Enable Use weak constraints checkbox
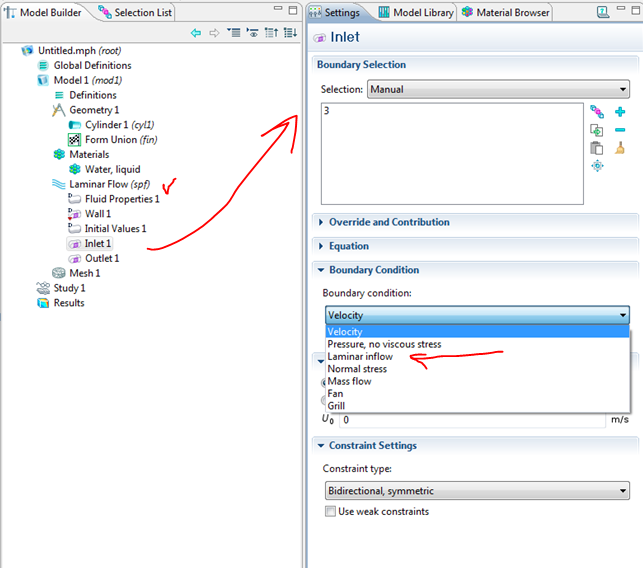The image size is (643, 568). [x=330, y=512]
